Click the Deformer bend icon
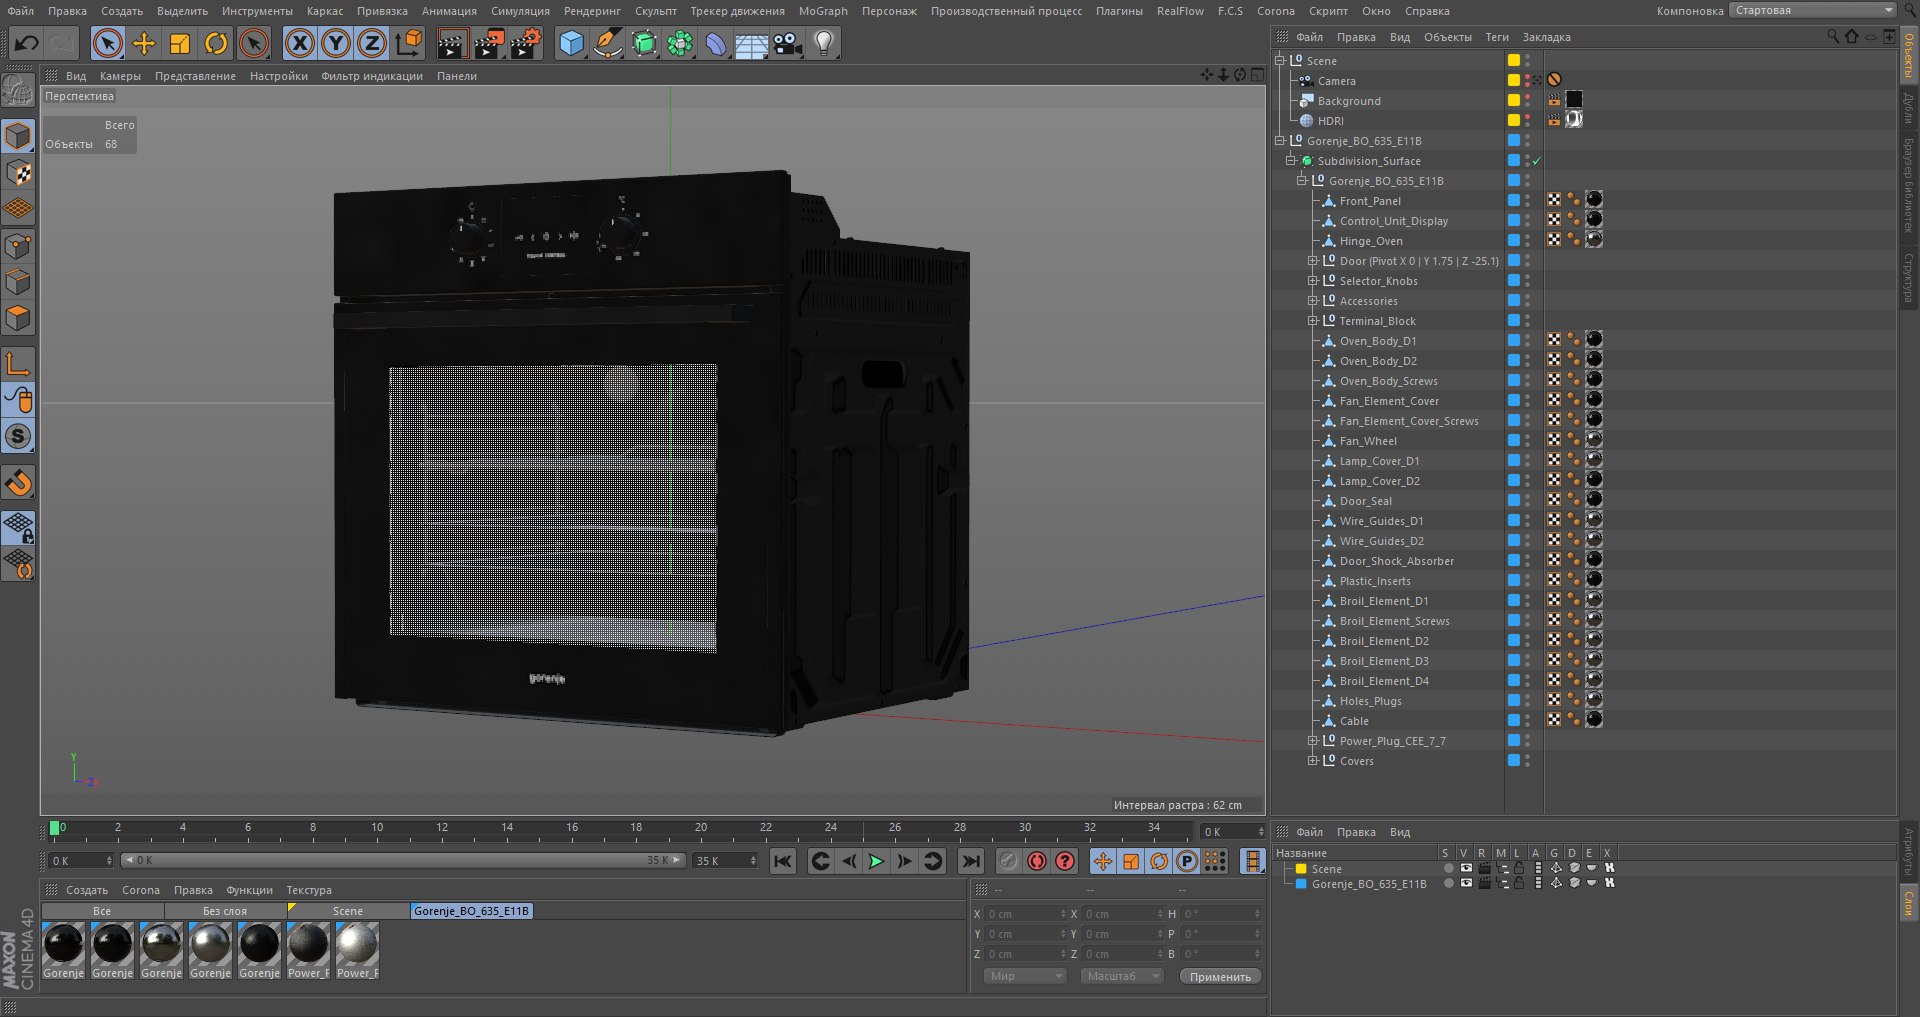The width and height of the screenshot is (1920, 1017). [x=716, y=43]
